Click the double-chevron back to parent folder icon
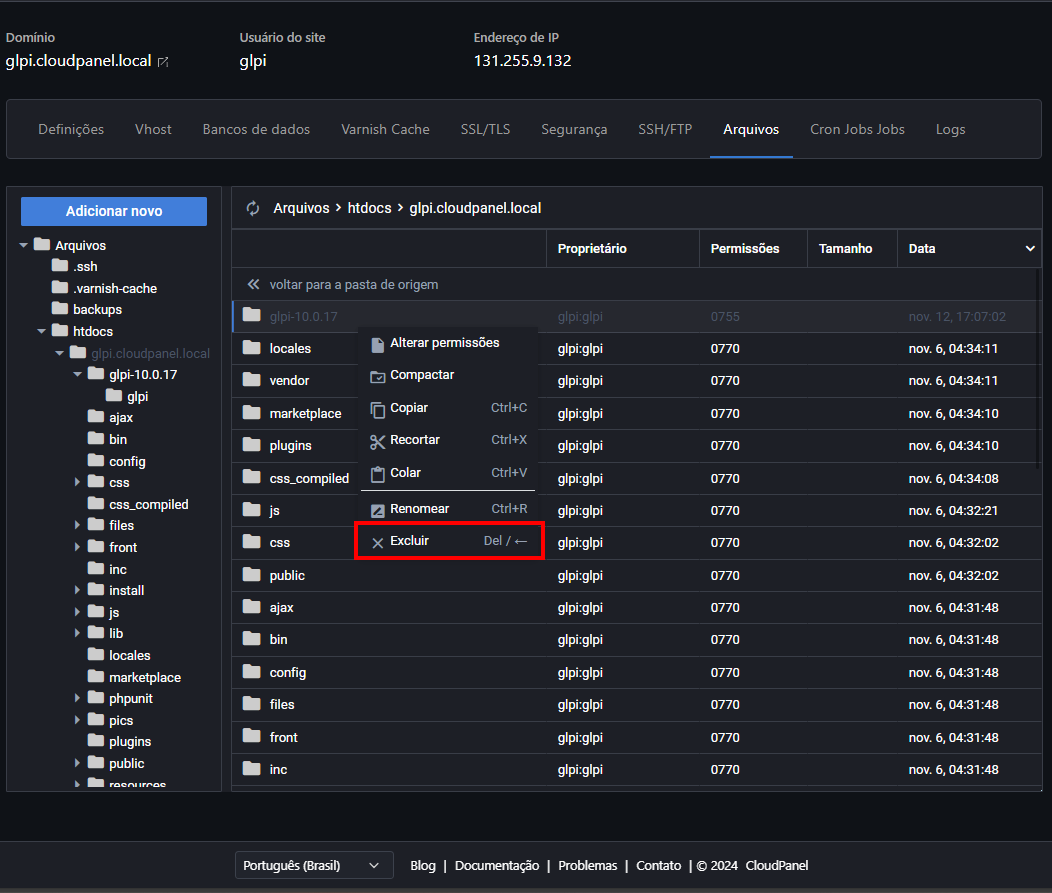Viewport: 1052px width, 893px height. pyautogui.click(x=253, y=285)
